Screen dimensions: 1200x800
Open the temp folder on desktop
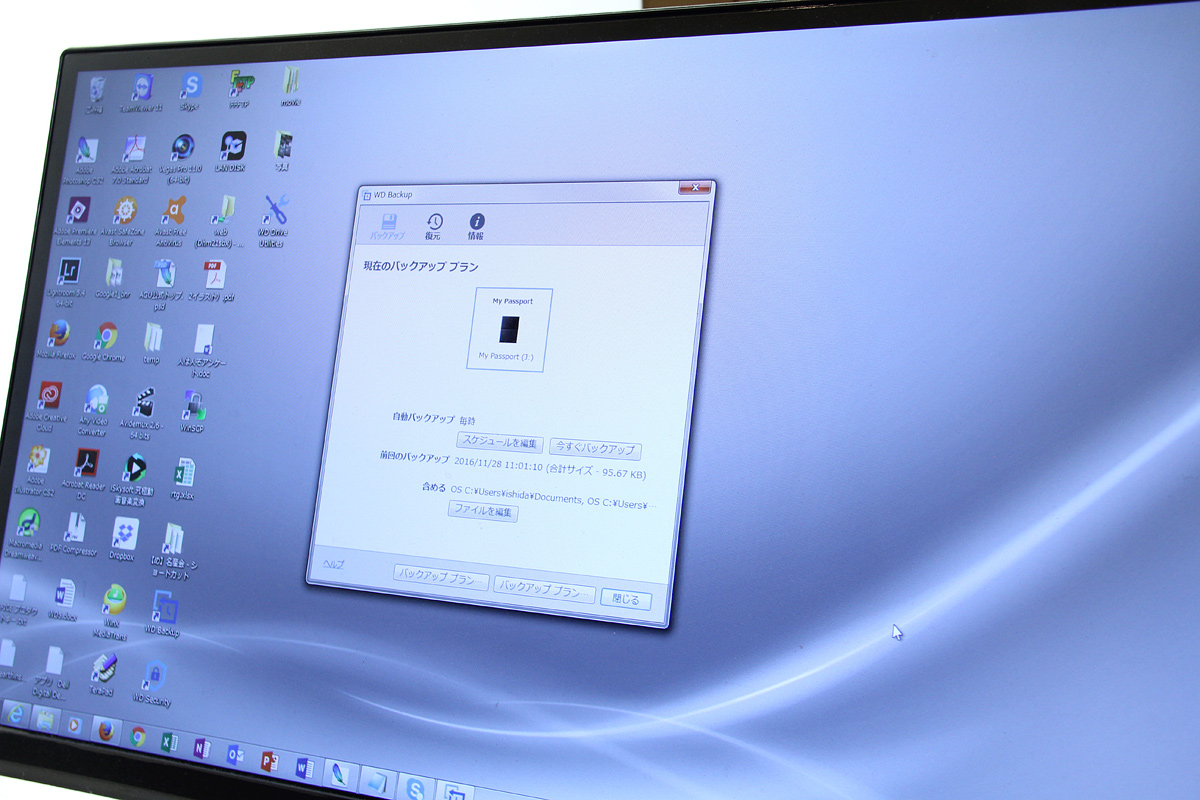[x=152, y=344]
